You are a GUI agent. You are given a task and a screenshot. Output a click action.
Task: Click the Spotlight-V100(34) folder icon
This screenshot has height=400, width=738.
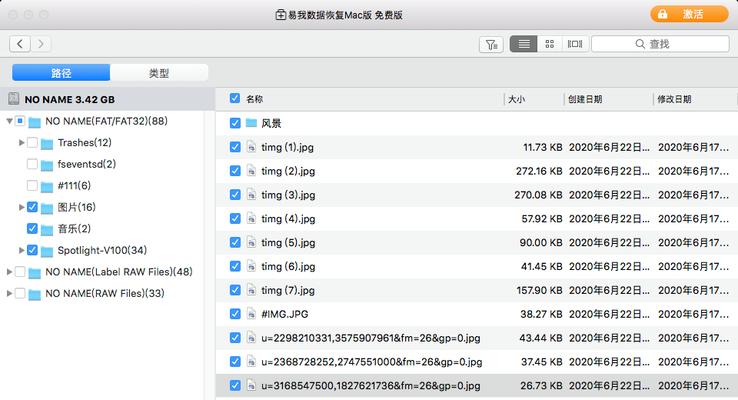[x=47, y=251]
